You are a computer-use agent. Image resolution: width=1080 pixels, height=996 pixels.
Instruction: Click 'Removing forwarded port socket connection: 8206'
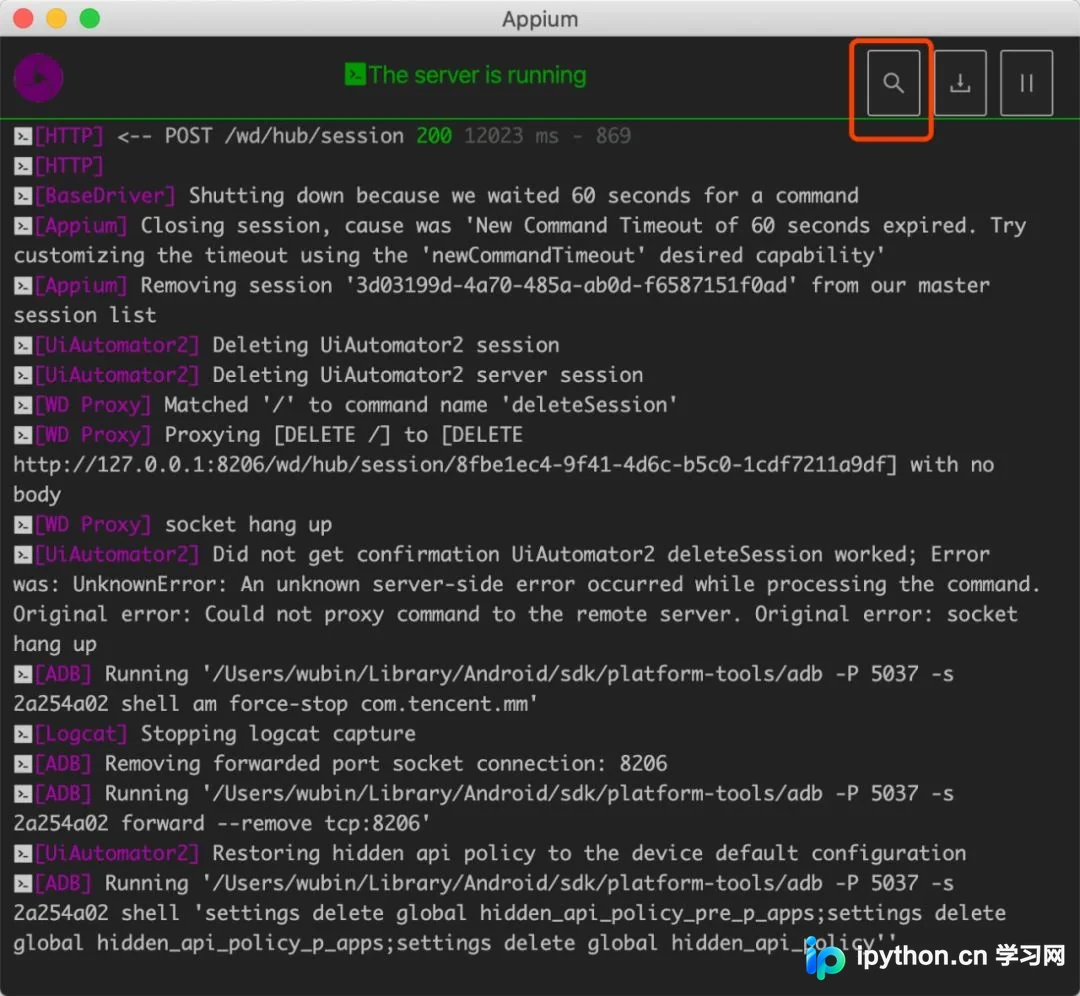[386, 764]
